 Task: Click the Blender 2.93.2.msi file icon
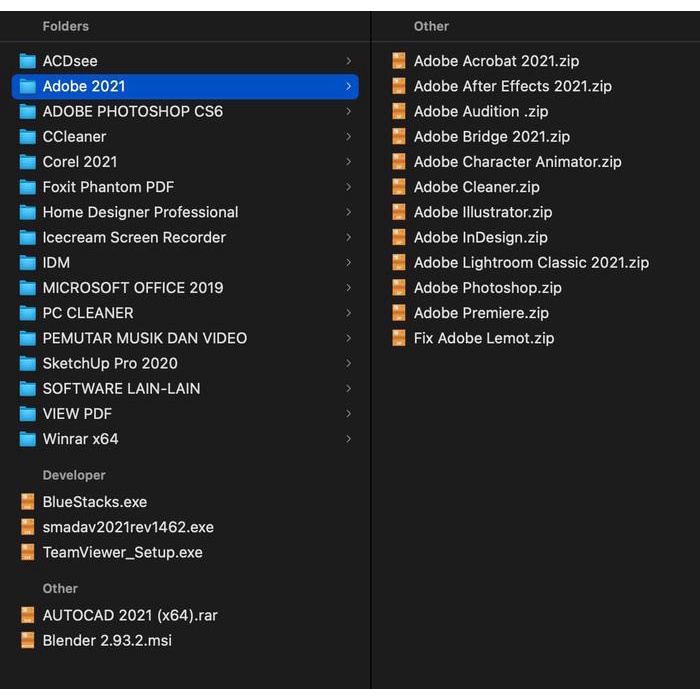(x=28, y=641)
